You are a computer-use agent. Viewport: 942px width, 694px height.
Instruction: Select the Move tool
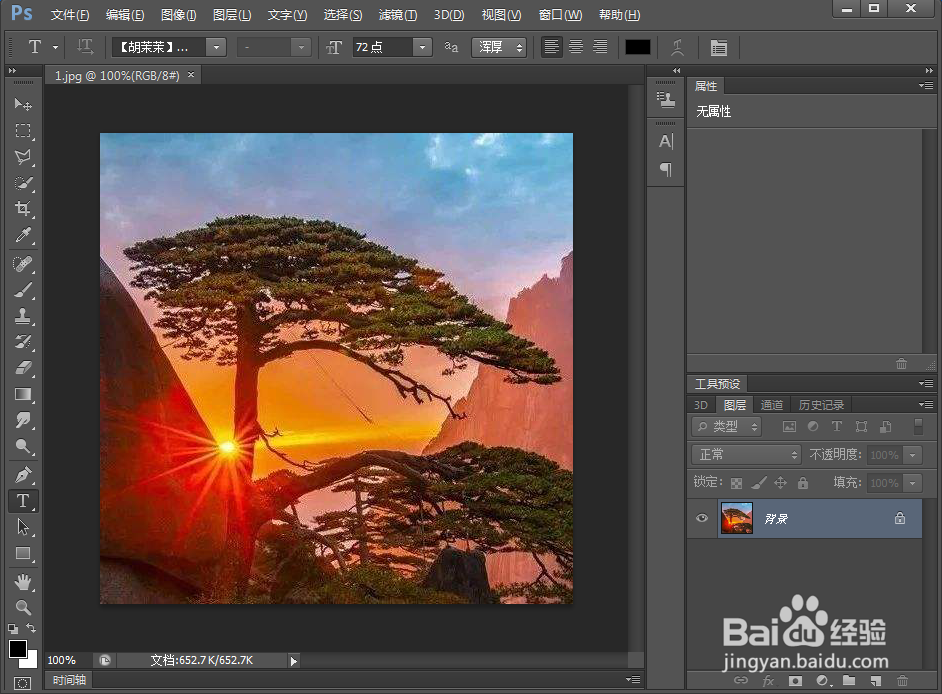pos(23,105)
